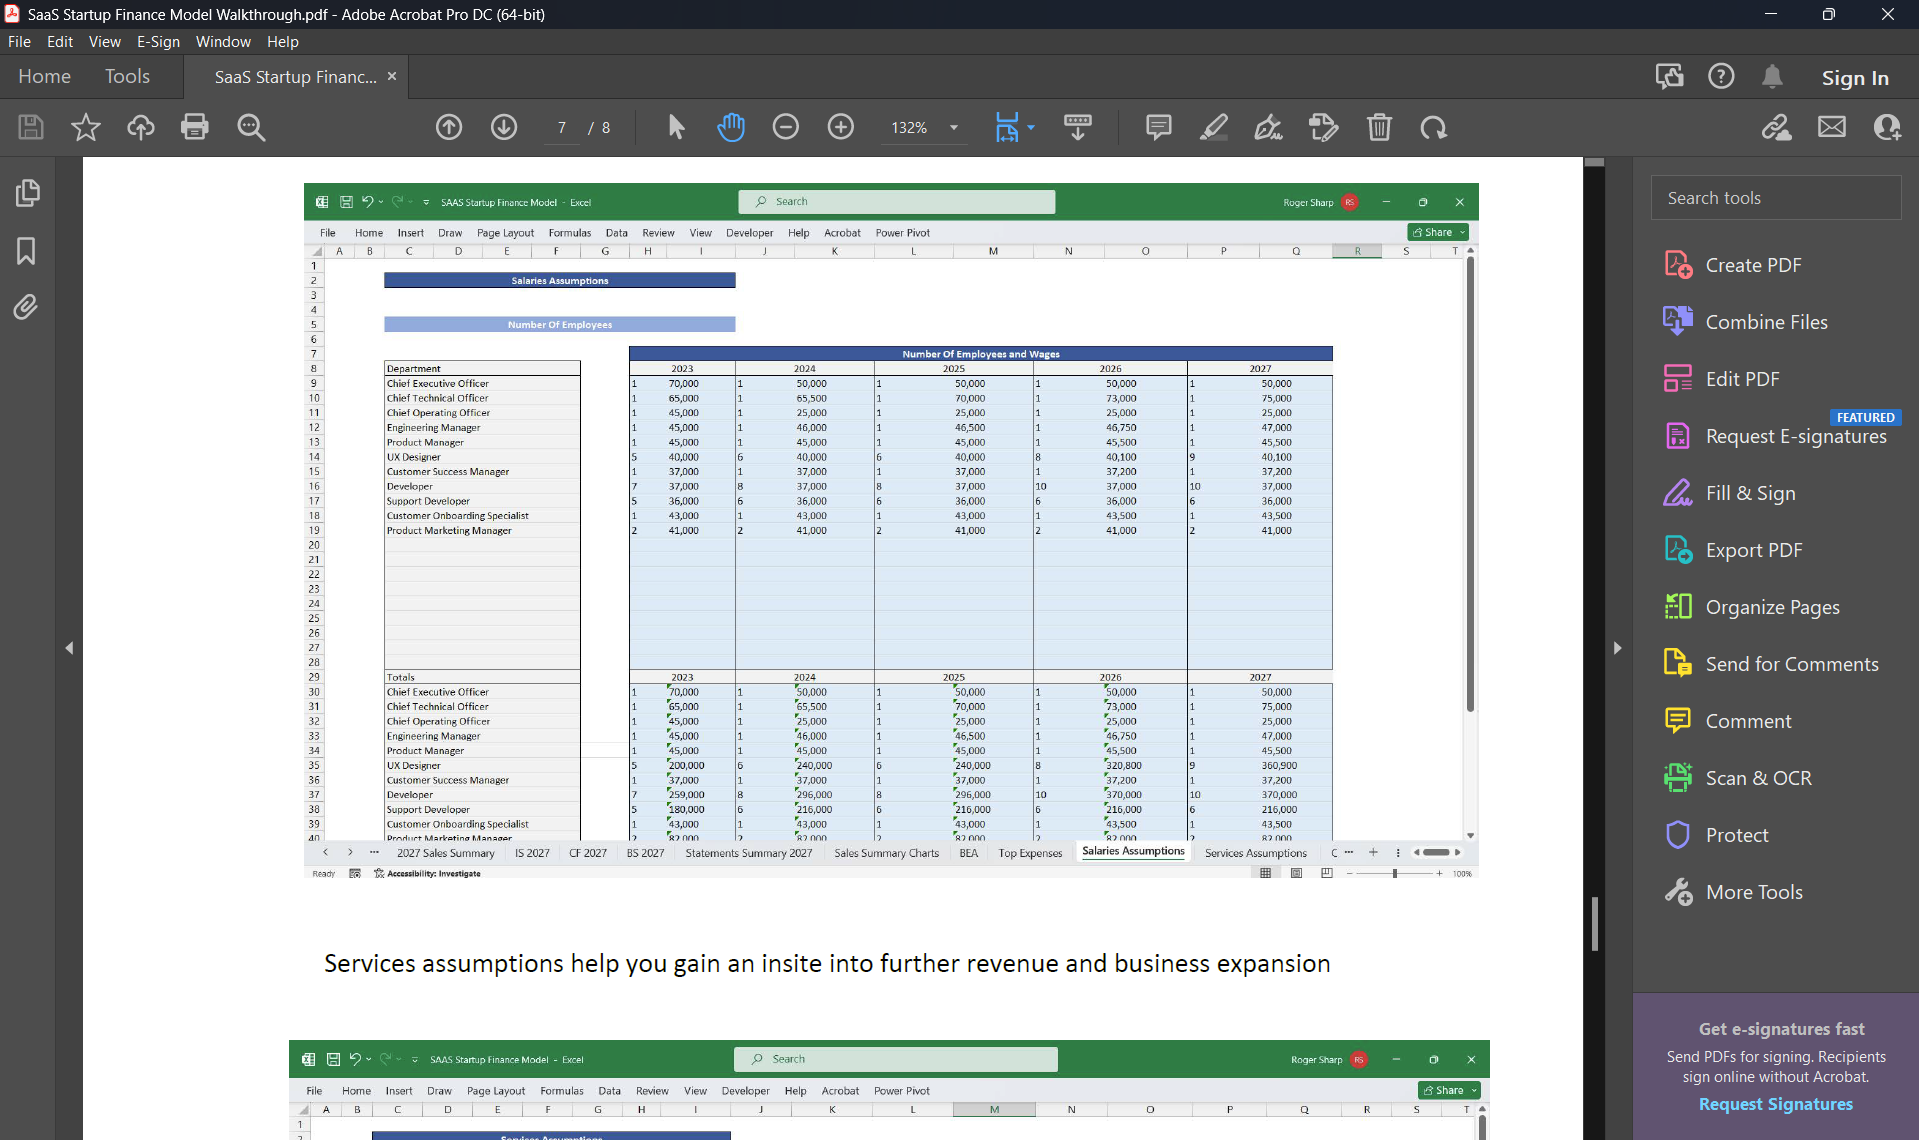
Task: Open the Window menu
Action: 223,41
